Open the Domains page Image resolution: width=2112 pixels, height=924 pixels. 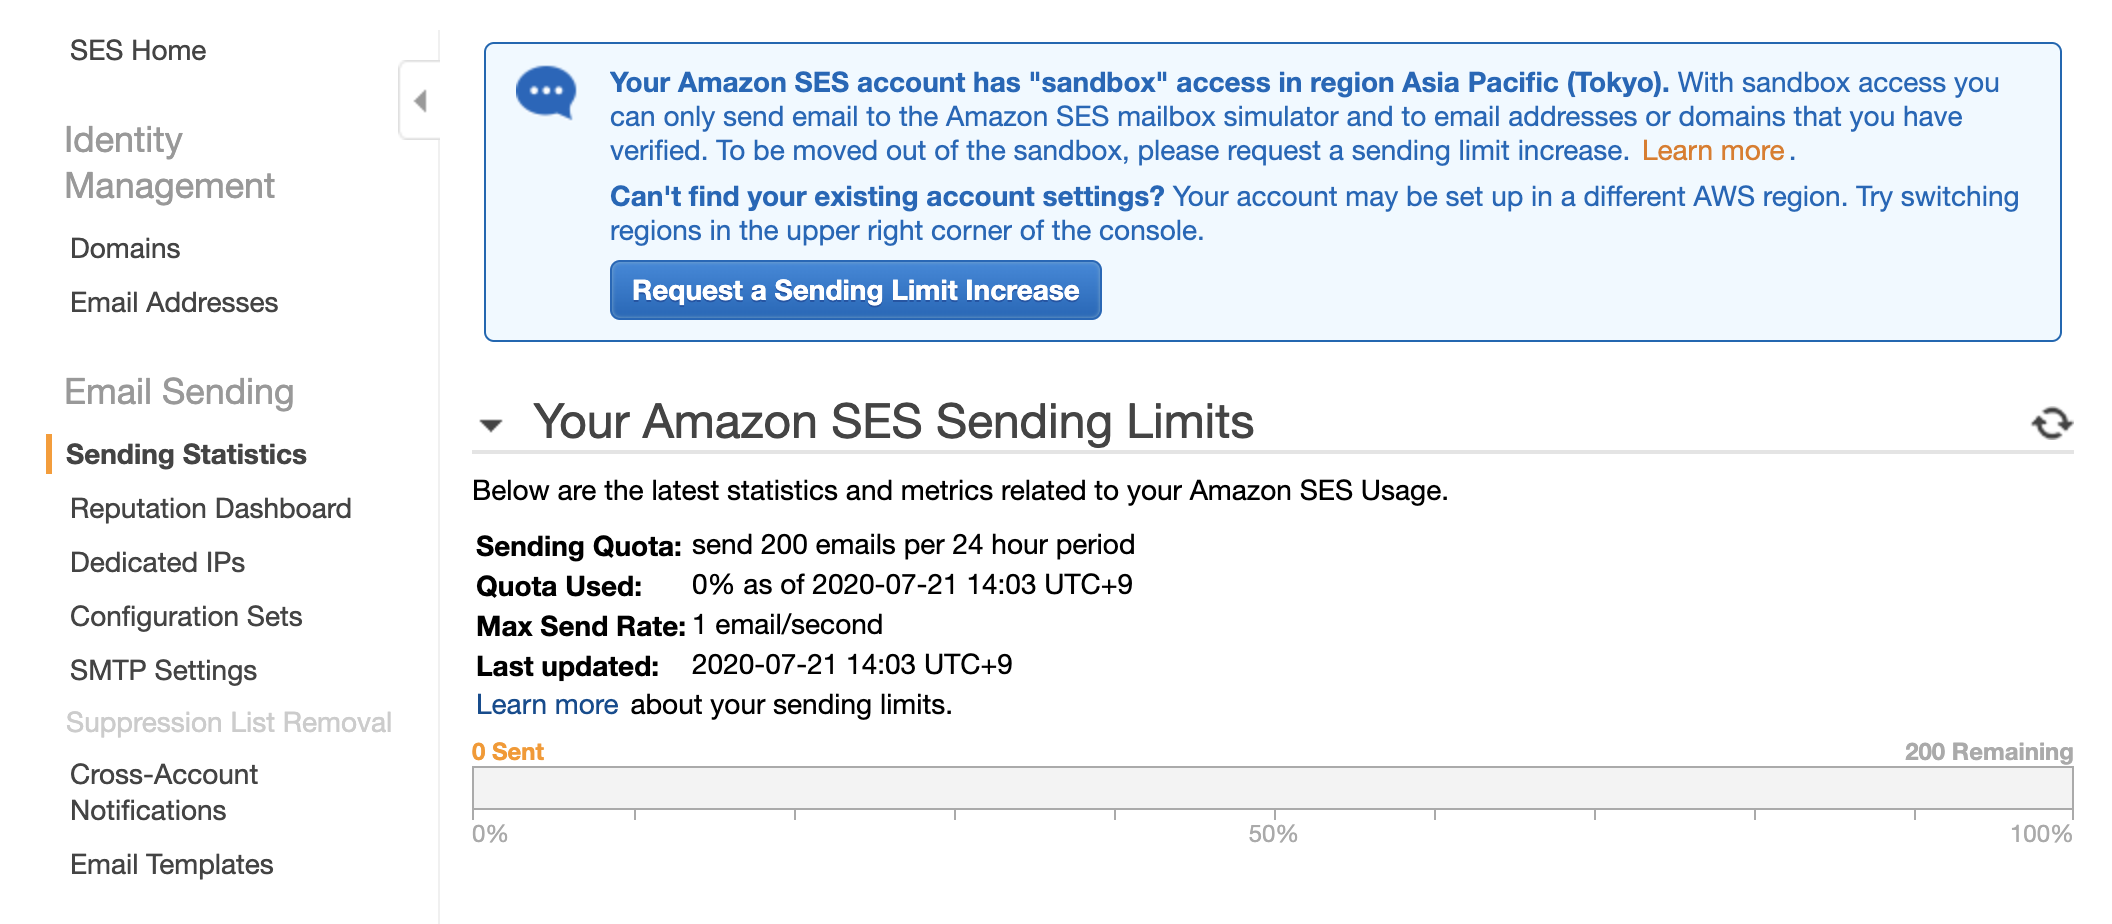(125, 249)
